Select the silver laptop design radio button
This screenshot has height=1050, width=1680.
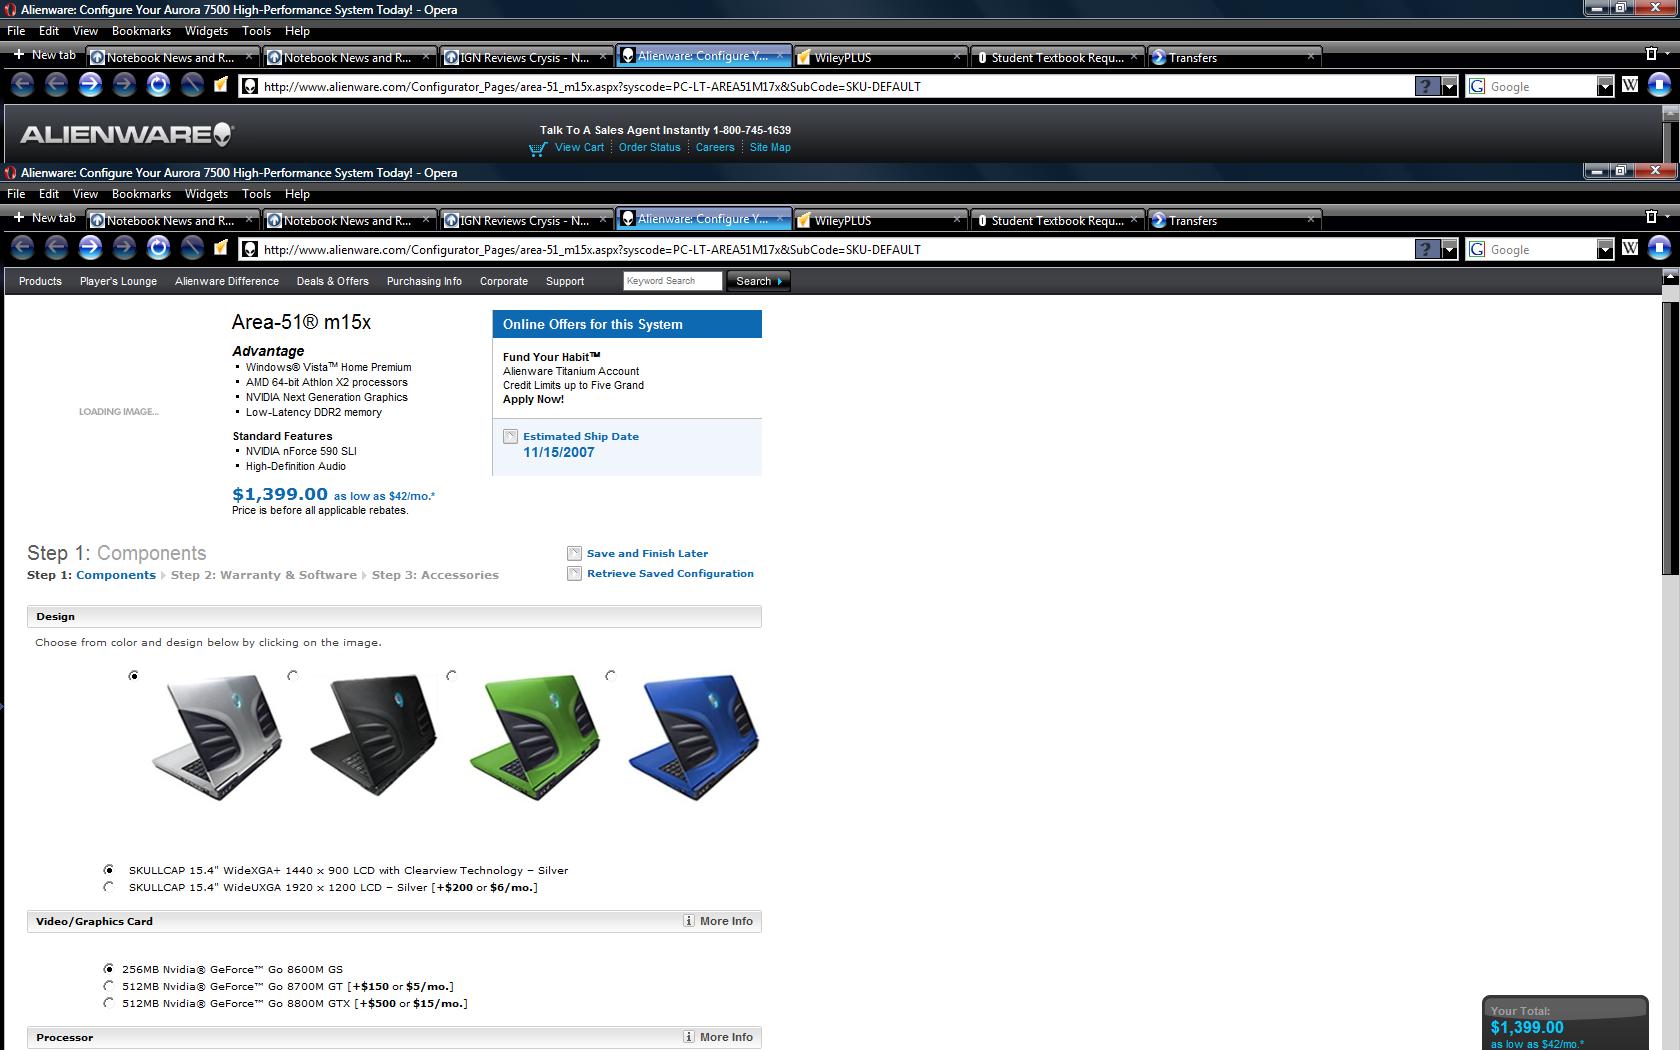tap(133, 676)
